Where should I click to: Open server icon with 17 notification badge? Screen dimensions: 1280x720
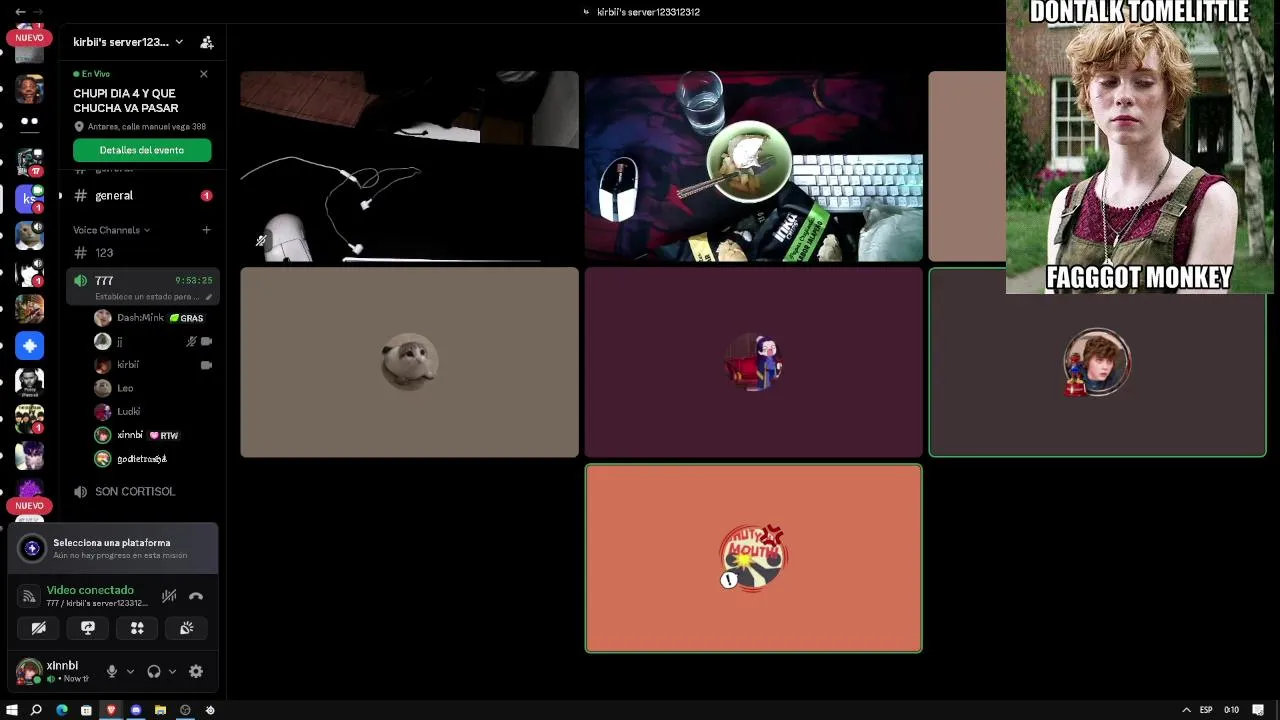pyautogui.click(x=29, y=162)
